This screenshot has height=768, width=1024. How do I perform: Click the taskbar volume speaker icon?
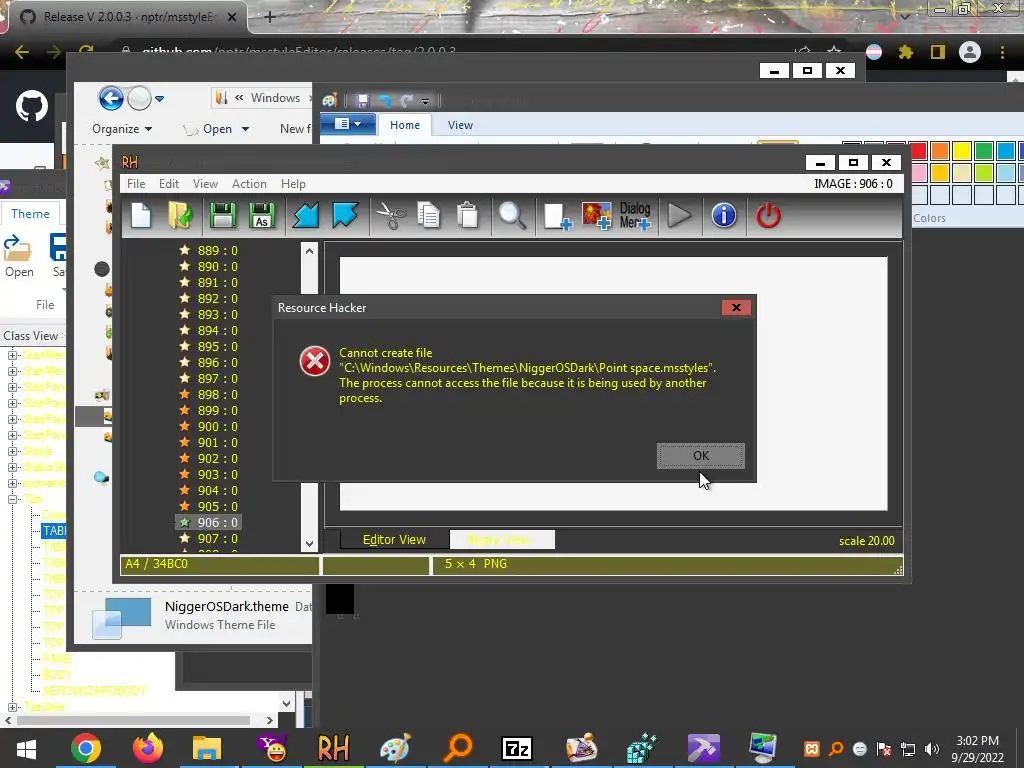(x=932, y=749)
